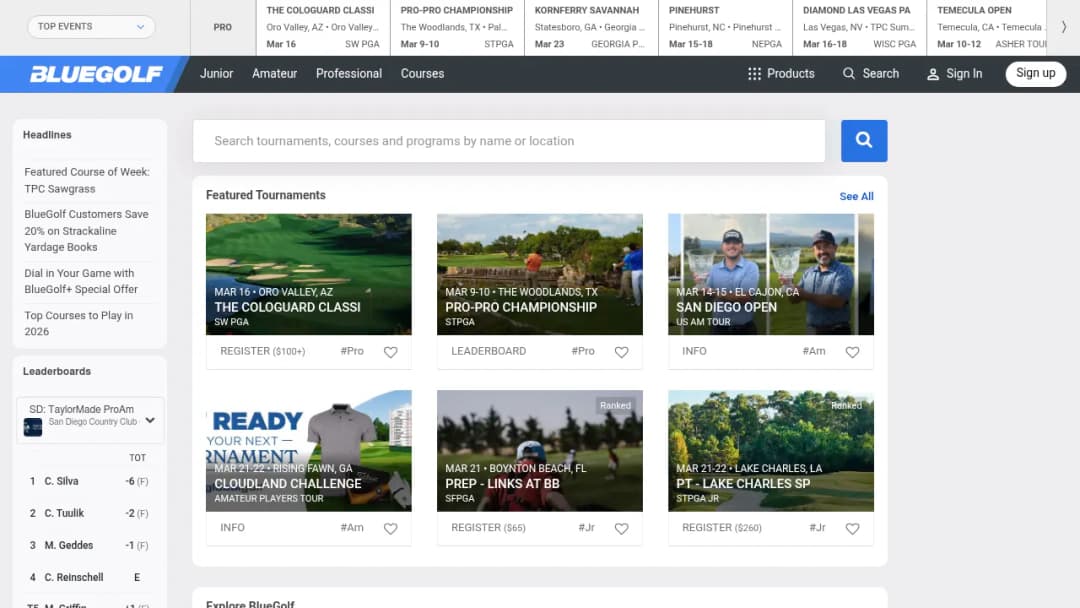Select Pinehurst event in top events bar
Image resolution: width=1080 pixels, height=608 pixels.
725,27
